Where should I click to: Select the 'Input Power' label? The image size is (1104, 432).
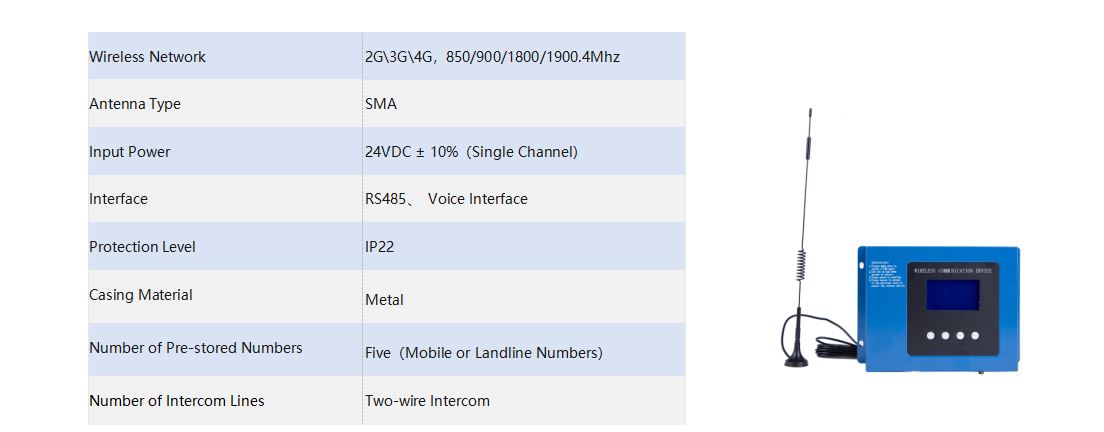pyautogui.click(x=130, y=152)
